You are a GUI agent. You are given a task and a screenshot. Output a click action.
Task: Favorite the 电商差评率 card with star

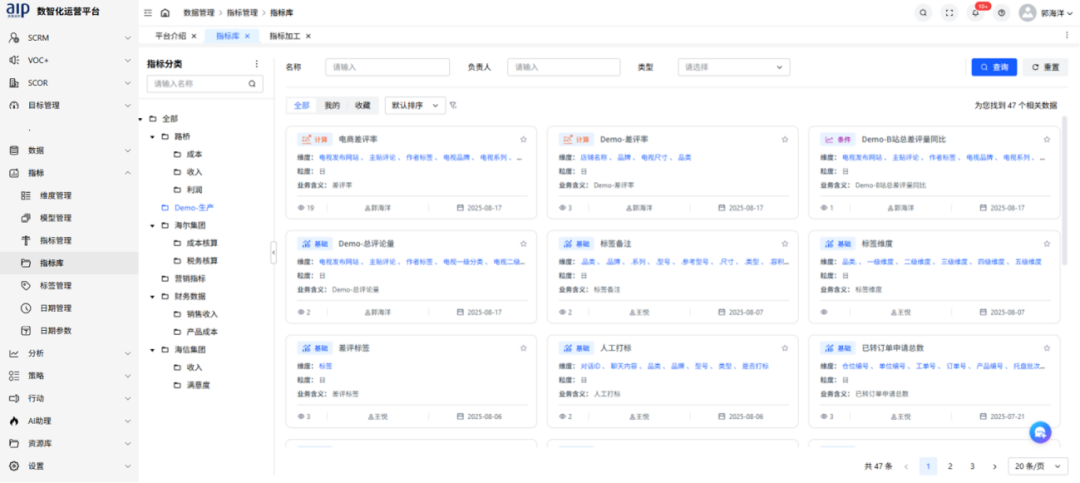coord(522,139)
